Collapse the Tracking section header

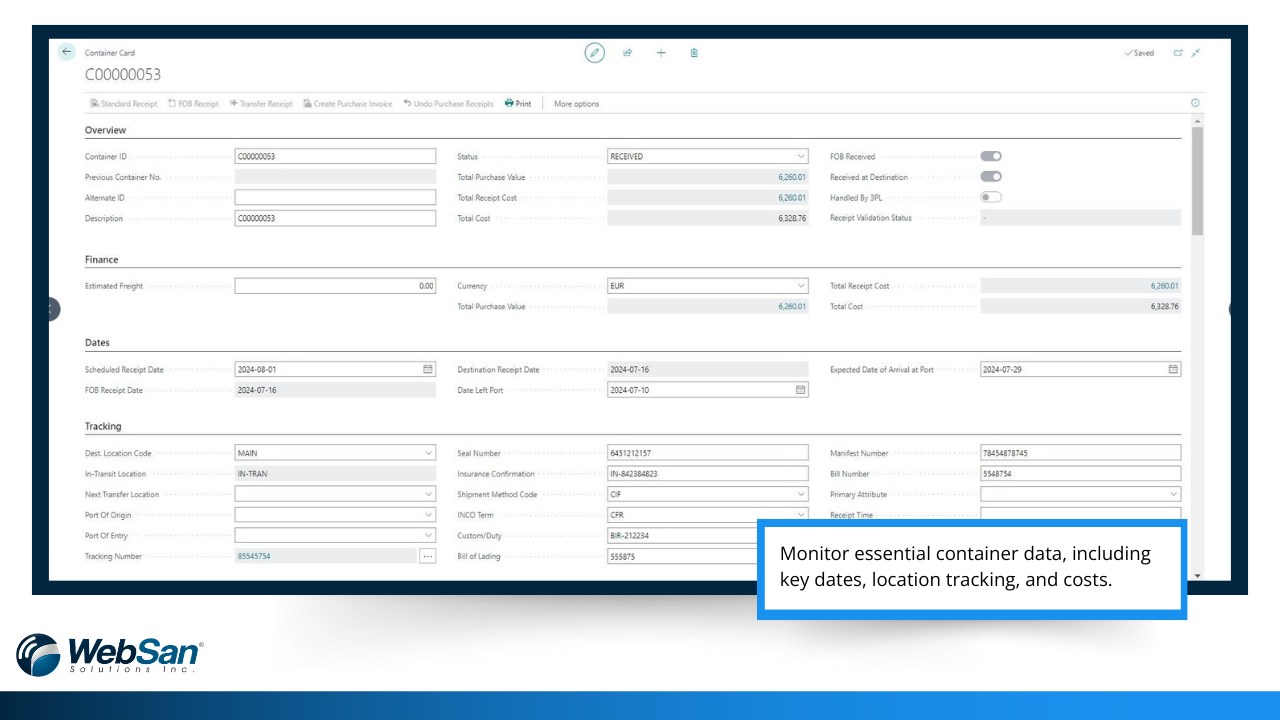tap(103, 426)
